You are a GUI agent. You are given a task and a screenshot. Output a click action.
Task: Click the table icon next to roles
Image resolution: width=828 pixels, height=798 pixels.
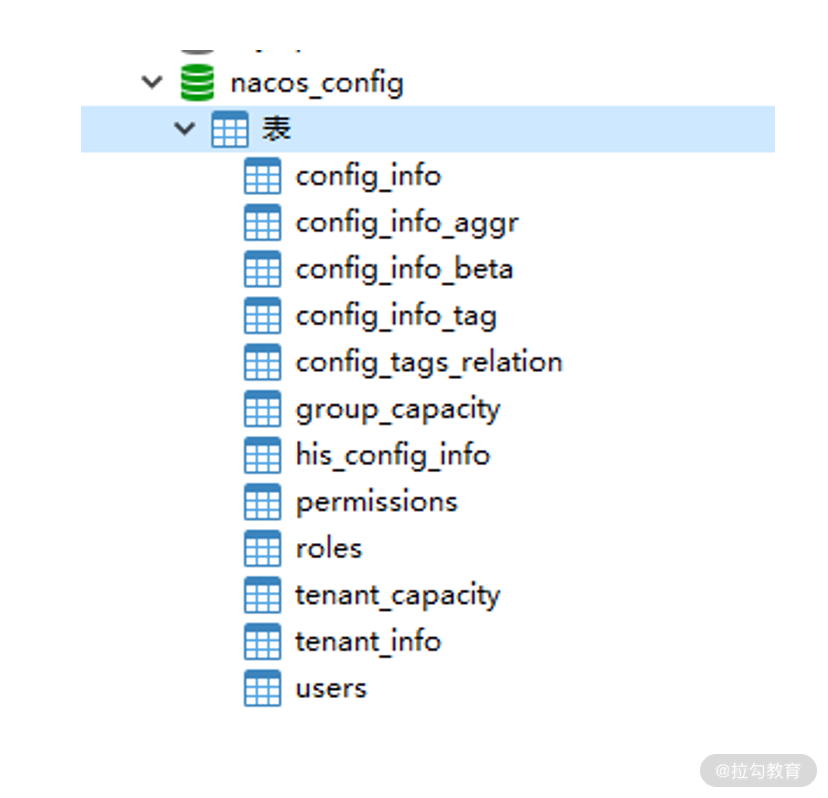click(x=262, y=549)
